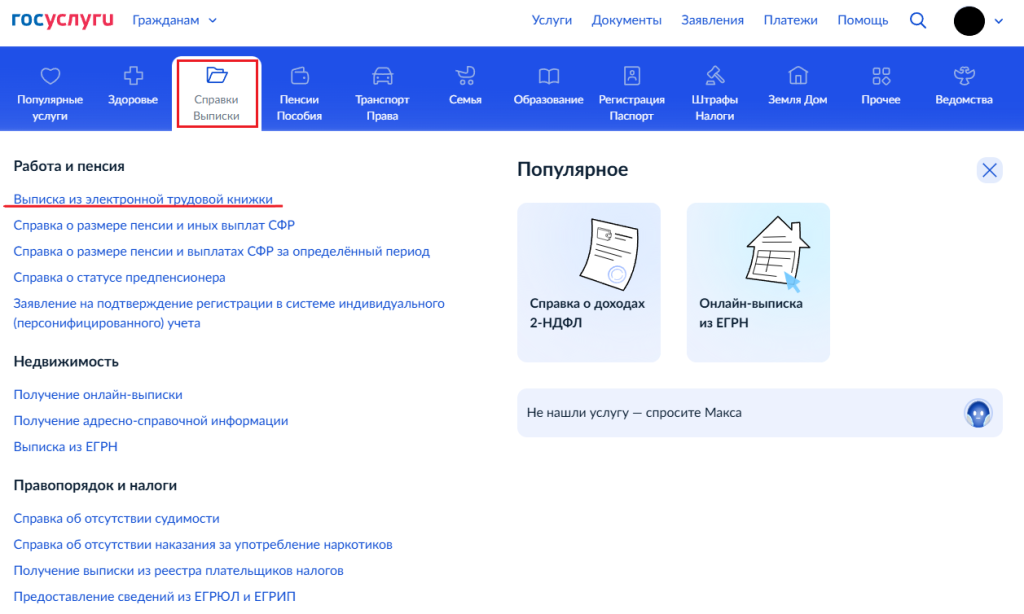Click the Не нашли услугу ask Макс field
Viewport: 1024px width, 614px height.
click(x=760, y=413)
